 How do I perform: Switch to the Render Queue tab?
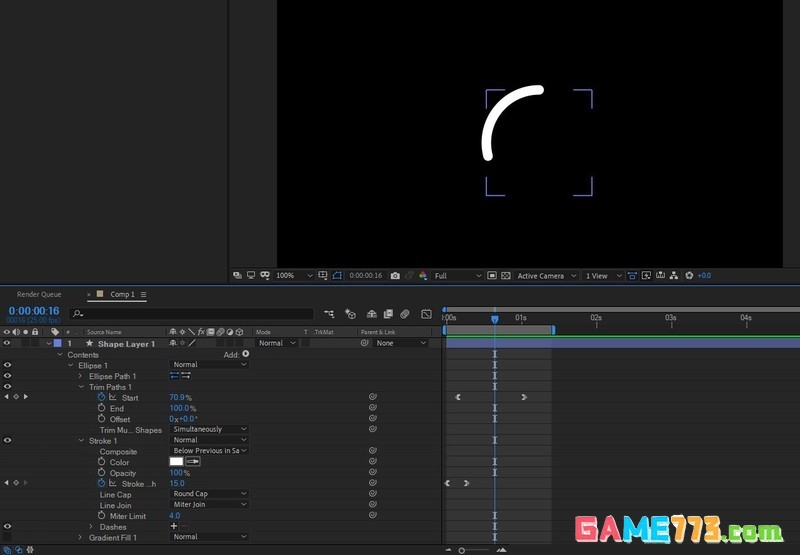point(39,295)
